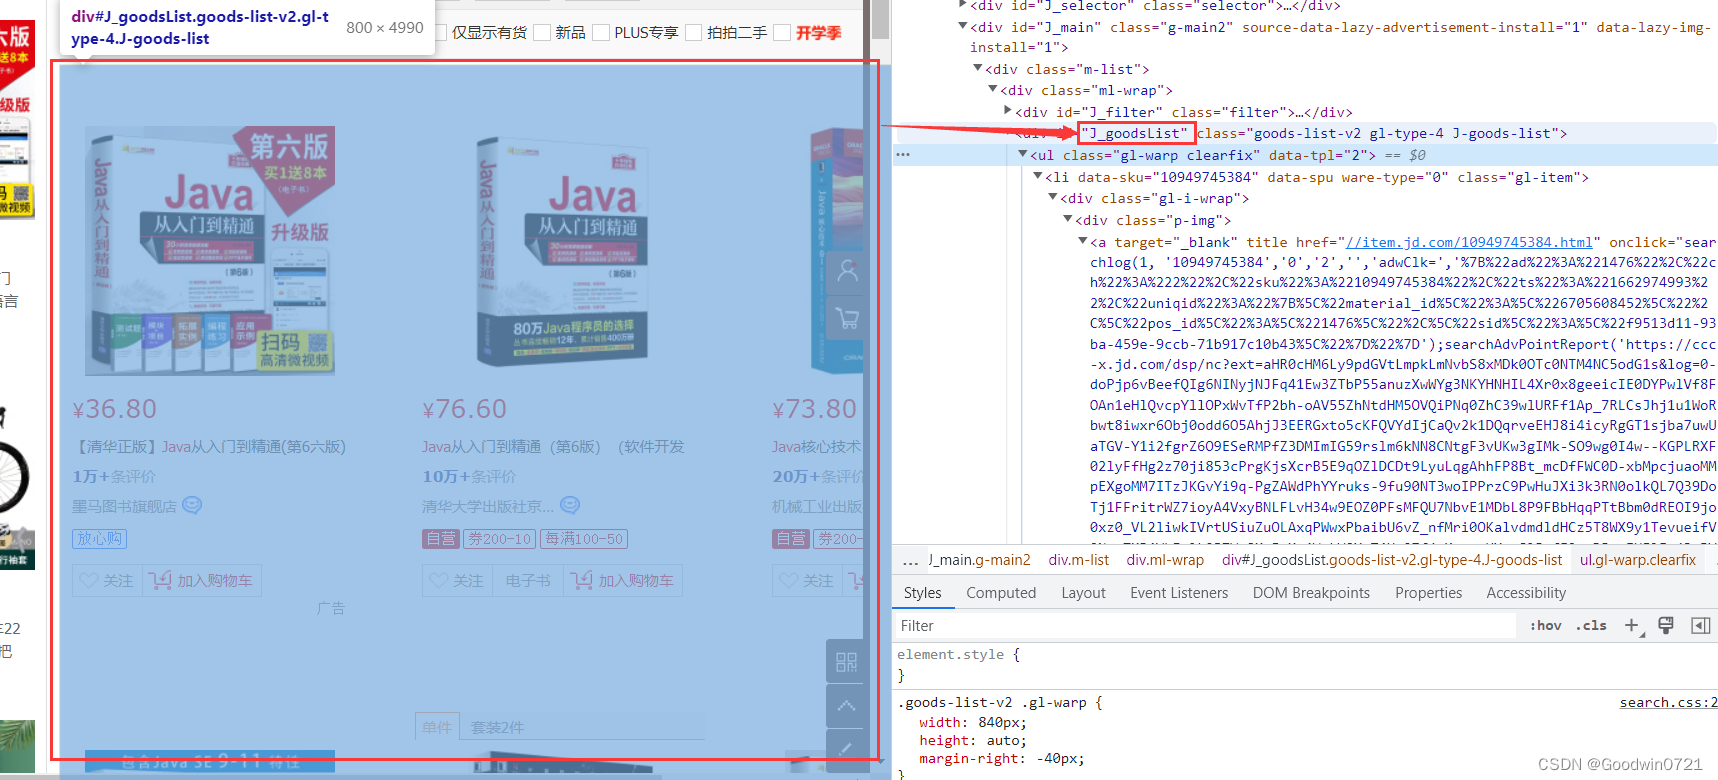Click the heart 关注 button under ¥36.80 book
The image size is (1718, 780).
107,580
